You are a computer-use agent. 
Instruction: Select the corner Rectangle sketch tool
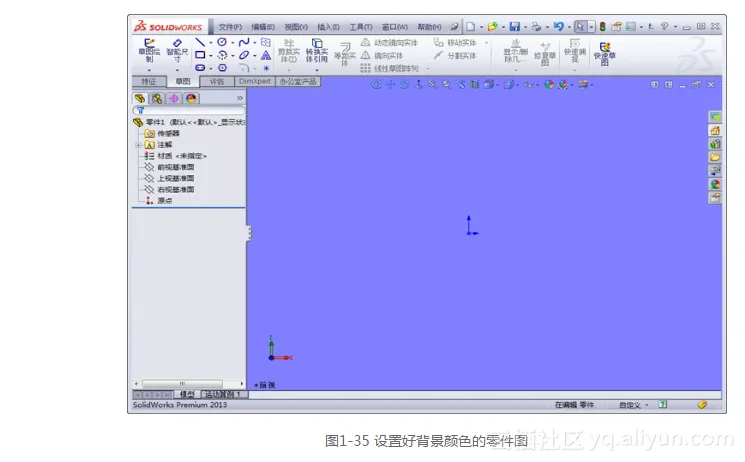200,55
